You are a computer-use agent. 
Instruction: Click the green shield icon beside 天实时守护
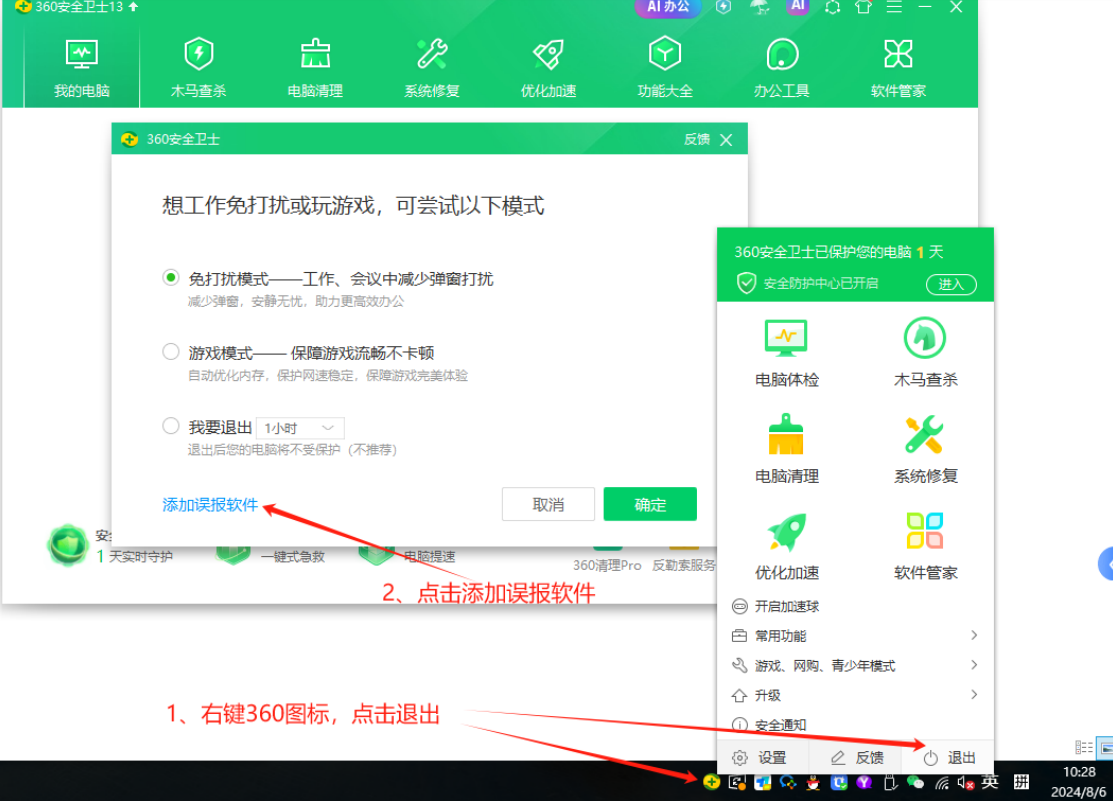tap(68, 546)
